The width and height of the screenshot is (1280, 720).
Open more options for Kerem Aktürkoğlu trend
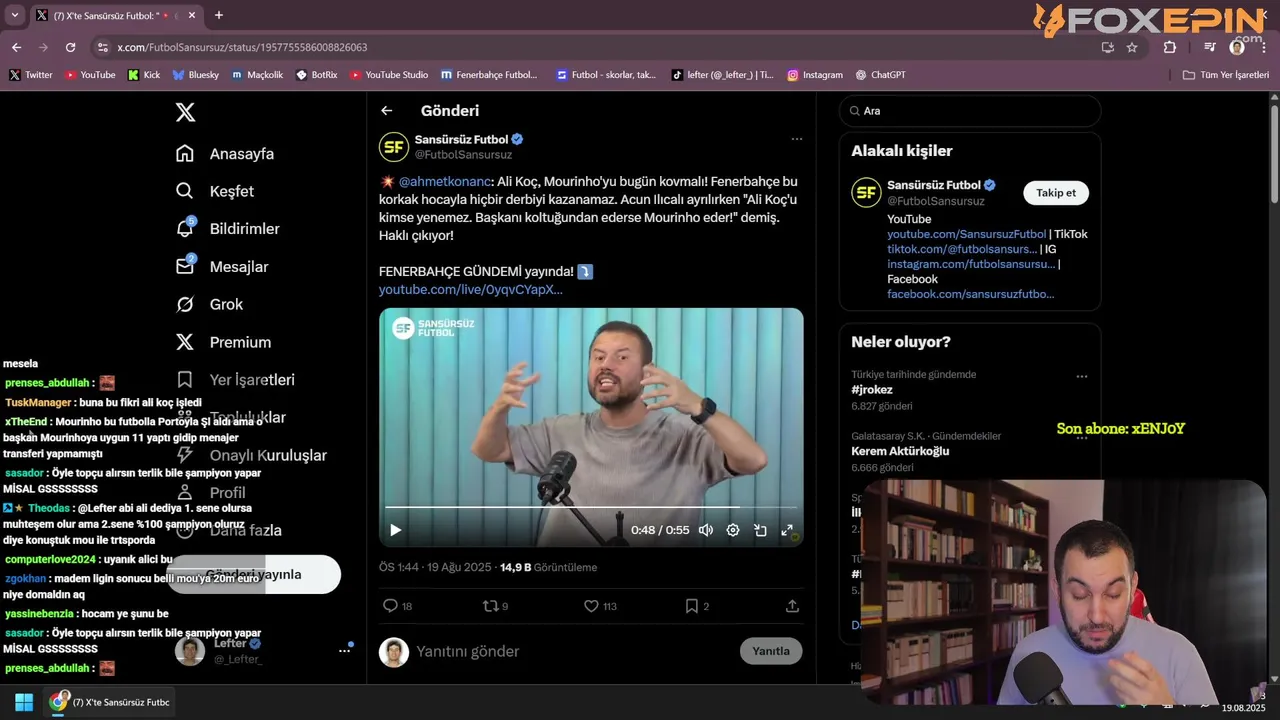point(1081,438)
